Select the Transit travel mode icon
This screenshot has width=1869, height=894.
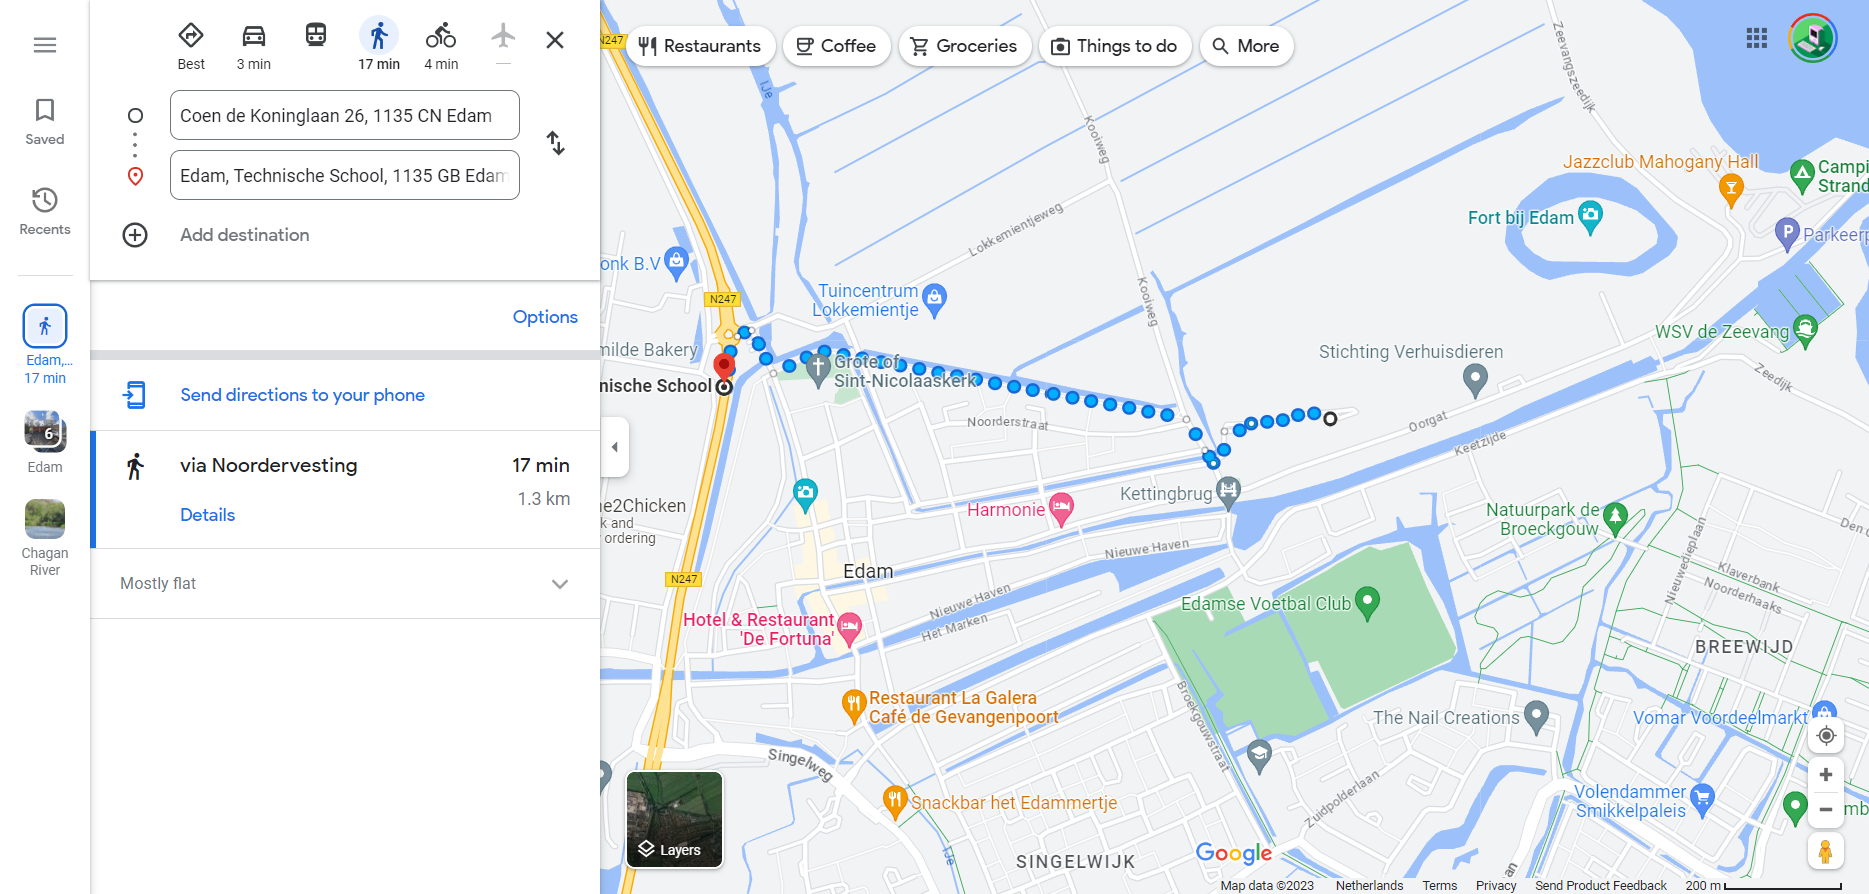tap(316, 36)
